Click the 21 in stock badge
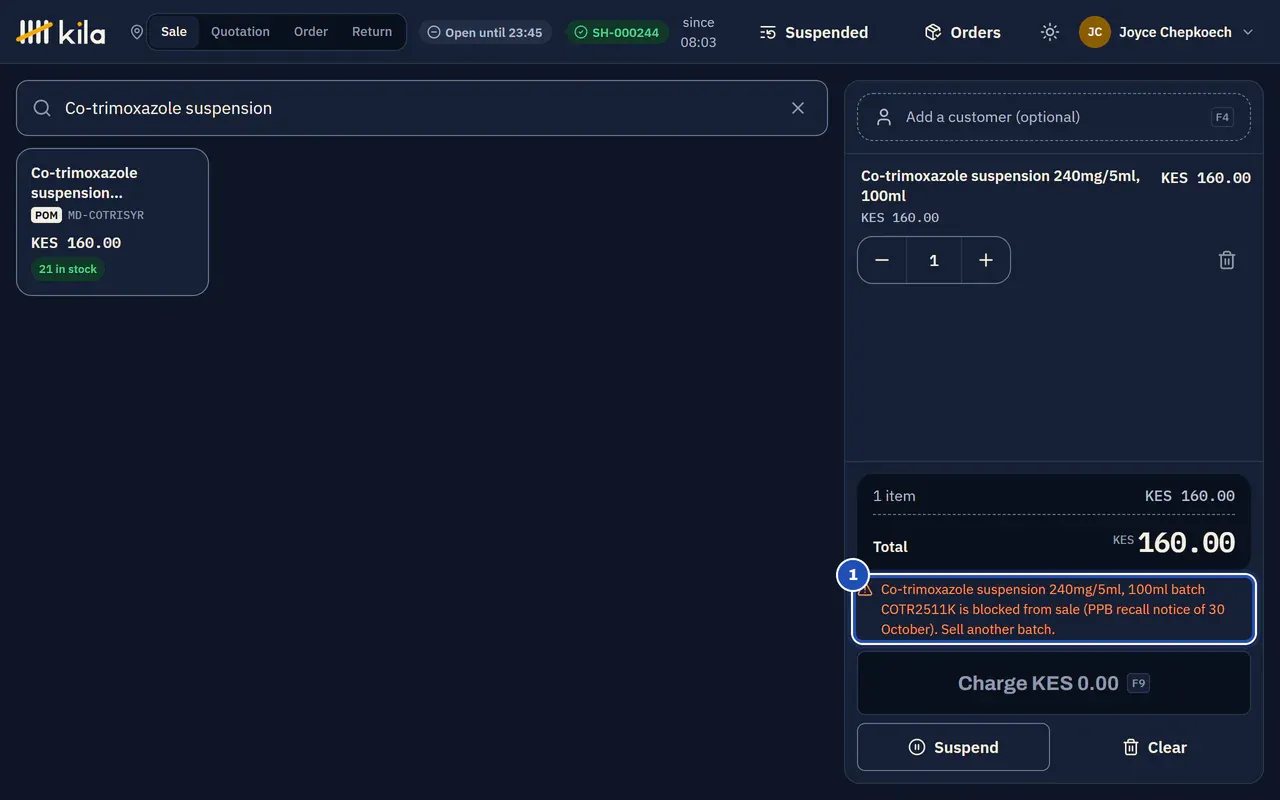Screen dimensions: 1280x800 click(68, 269)
